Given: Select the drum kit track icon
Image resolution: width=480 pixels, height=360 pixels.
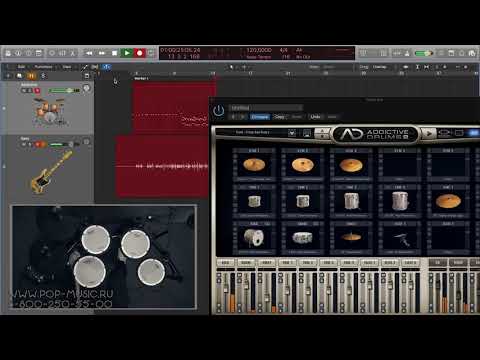Looking at the screenshot, I should tap(50, 112).
